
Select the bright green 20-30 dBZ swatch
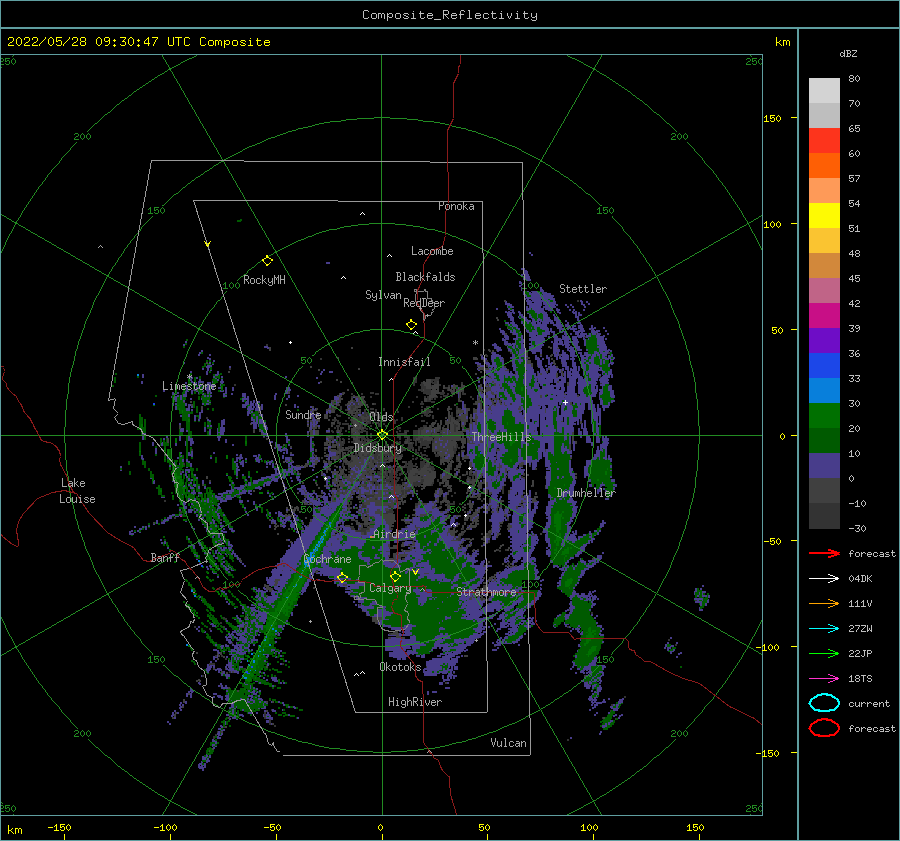point(824,415)
